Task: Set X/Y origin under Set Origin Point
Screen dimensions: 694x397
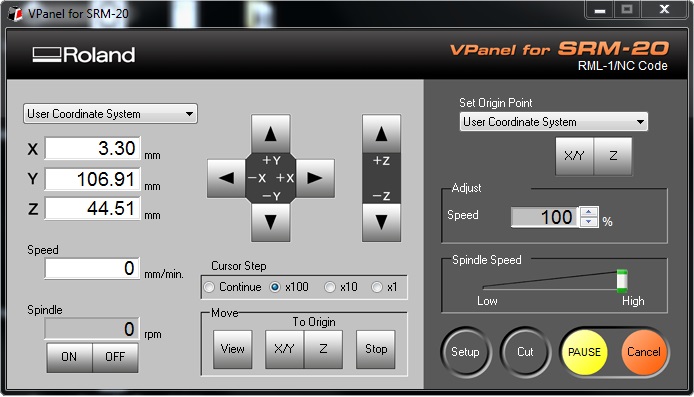Action: tap(574, 156)
